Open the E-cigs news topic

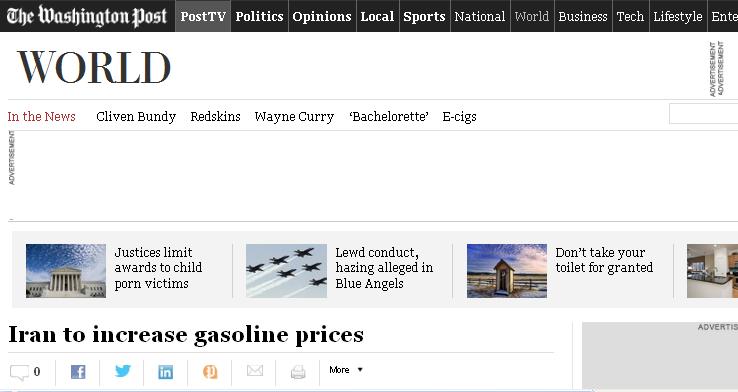(x=459, y=116)
